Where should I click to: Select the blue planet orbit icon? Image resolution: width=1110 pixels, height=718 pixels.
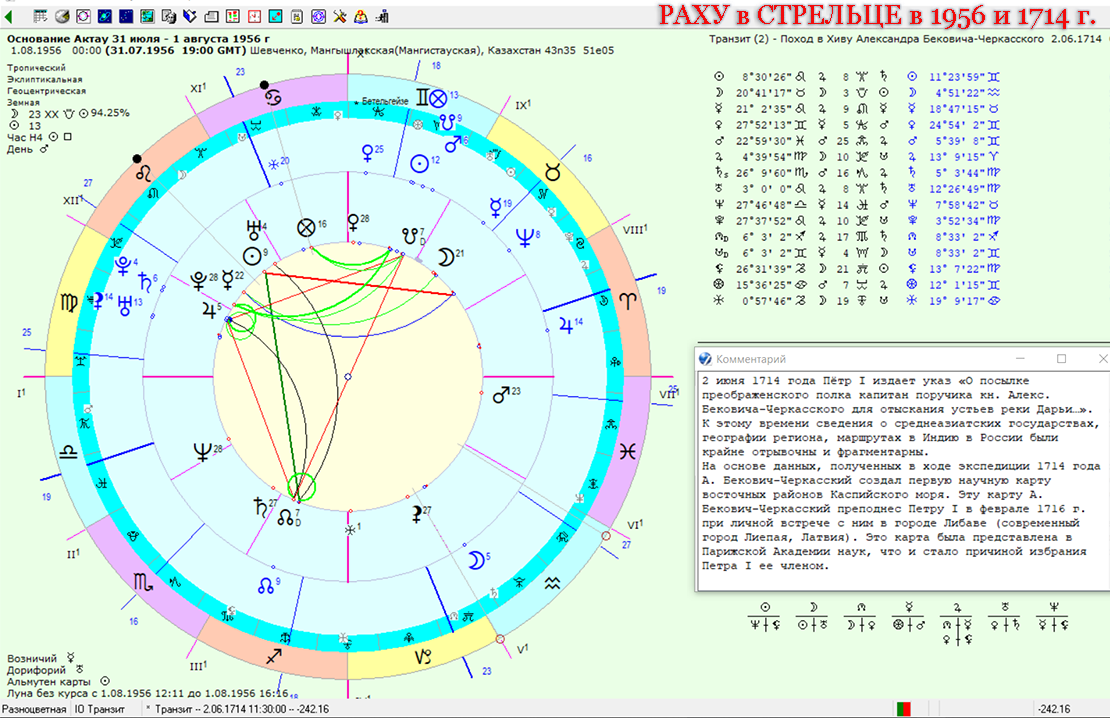pos(105,16)
